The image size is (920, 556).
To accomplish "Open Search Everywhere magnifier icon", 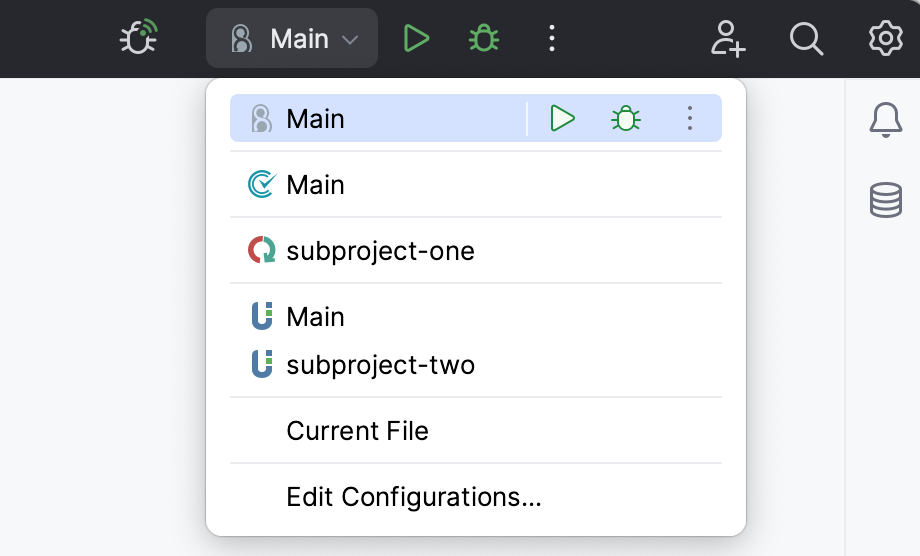I will 806,39.
